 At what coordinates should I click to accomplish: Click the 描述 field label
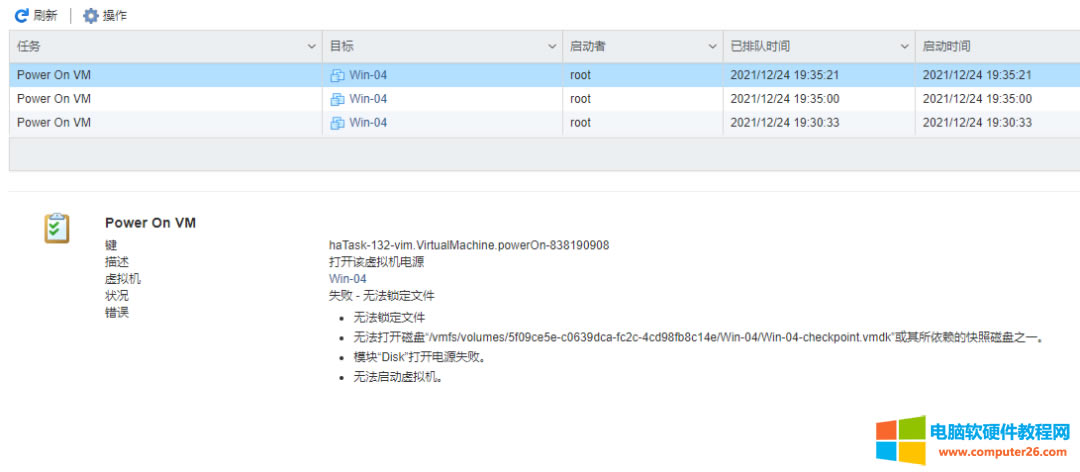[117, 262]
